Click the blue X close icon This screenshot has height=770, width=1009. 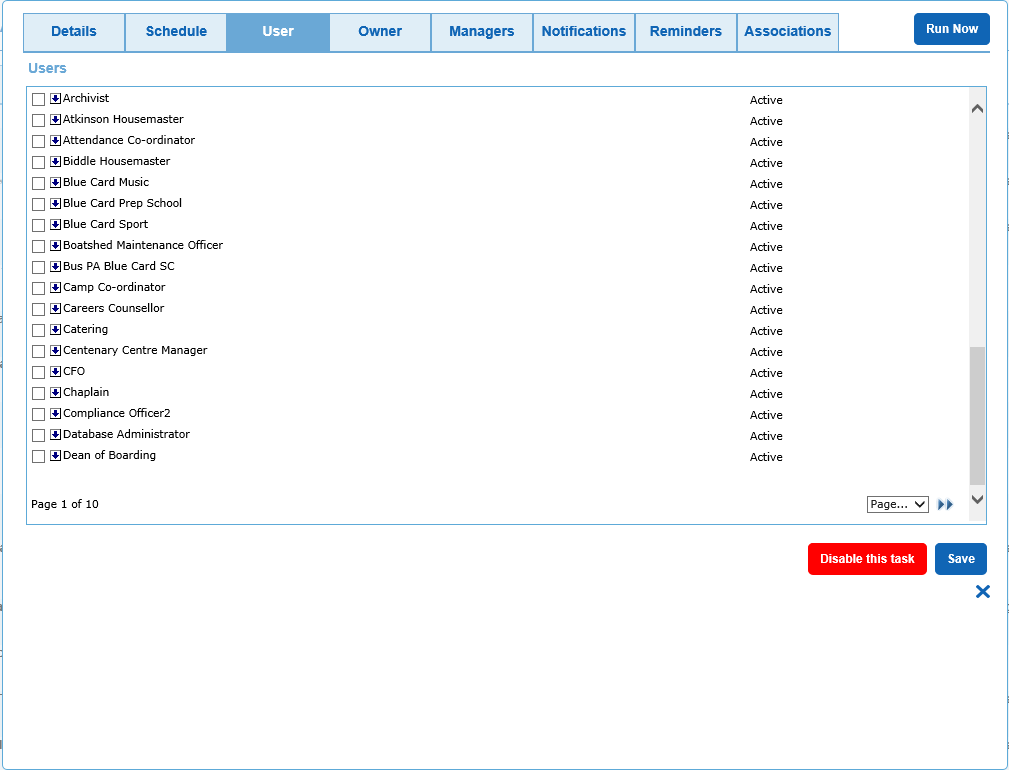982,591
